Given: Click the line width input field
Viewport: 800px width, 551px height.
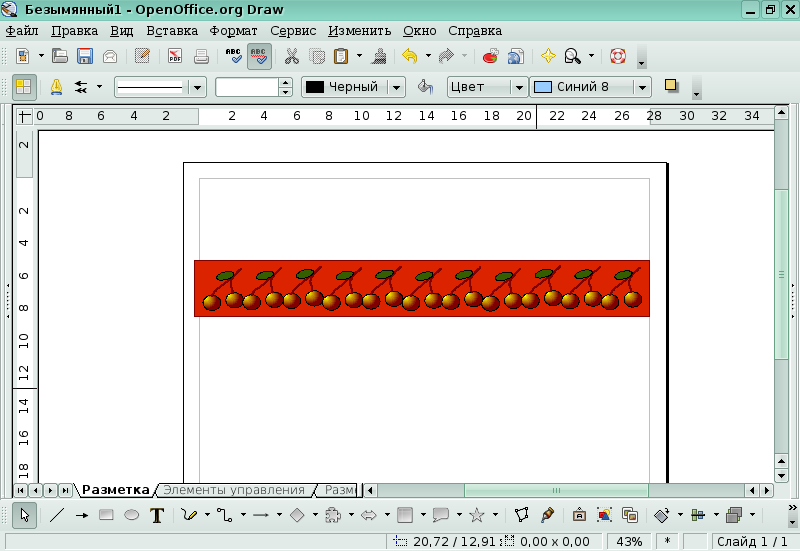Looking at the screenshot, I should click(x=247, y=87).
